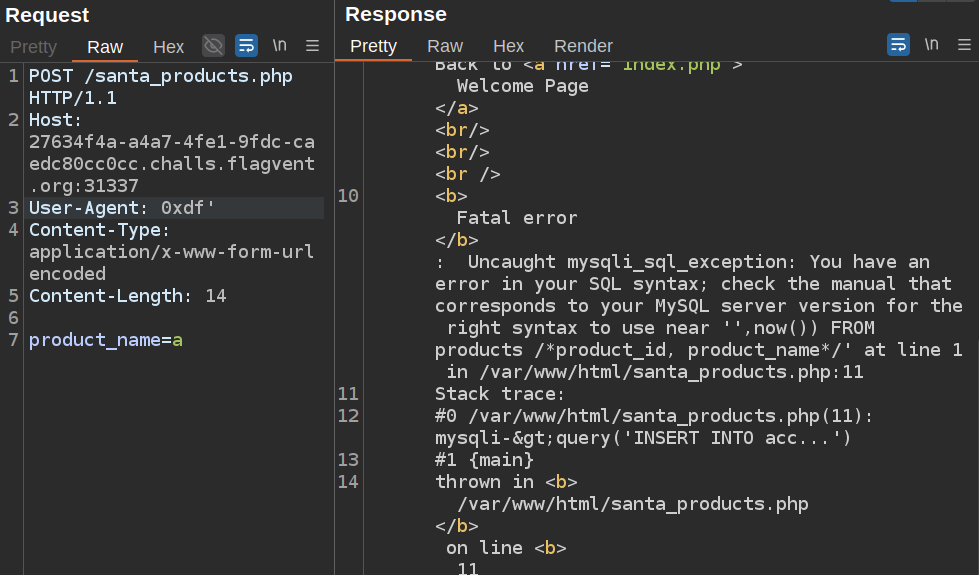The height and width of the screenshot is (575, 979).
Task: Switch Response view to Raw tab
Action: coord(445,46)
